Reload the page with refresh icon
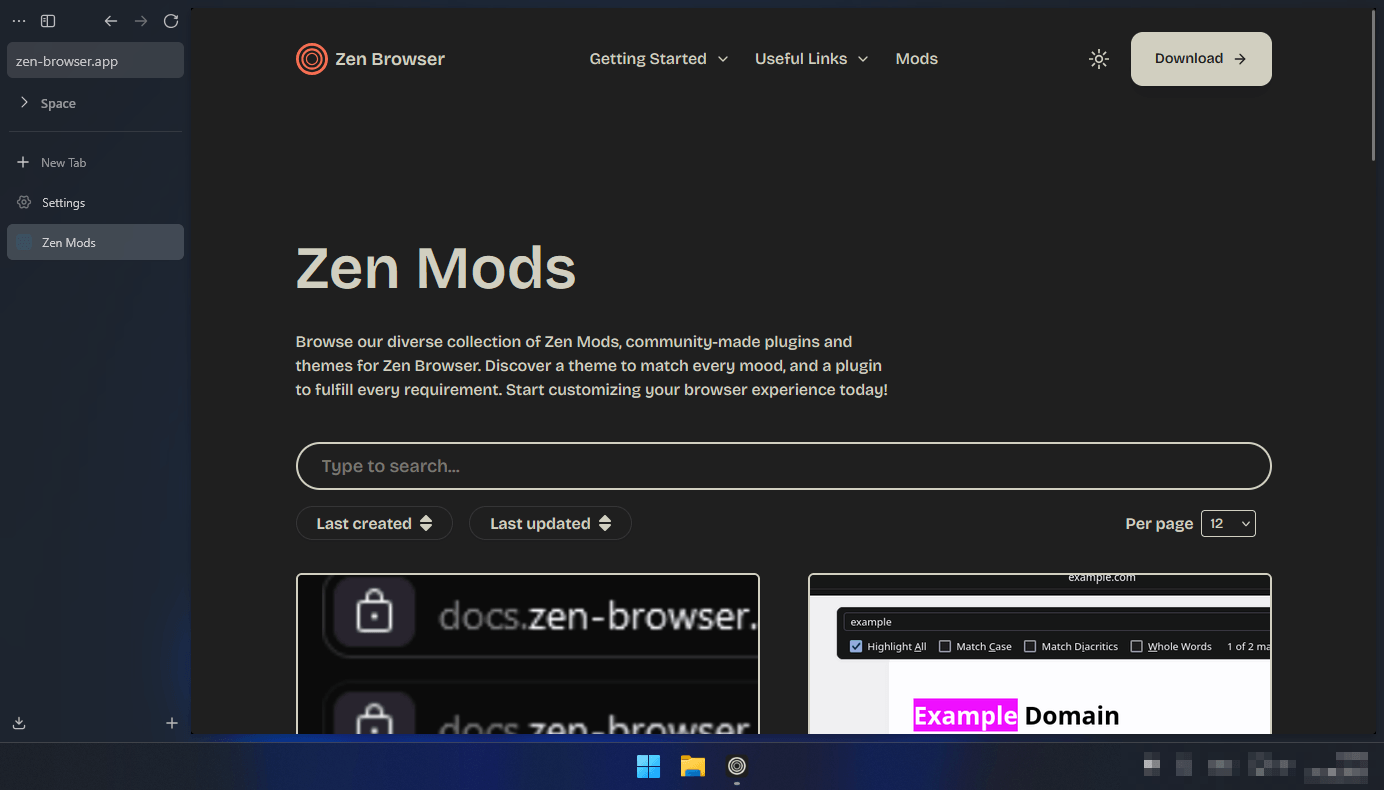Image resolution: width=1384 pixels, height=790 pixels. (x=171, y=21)
